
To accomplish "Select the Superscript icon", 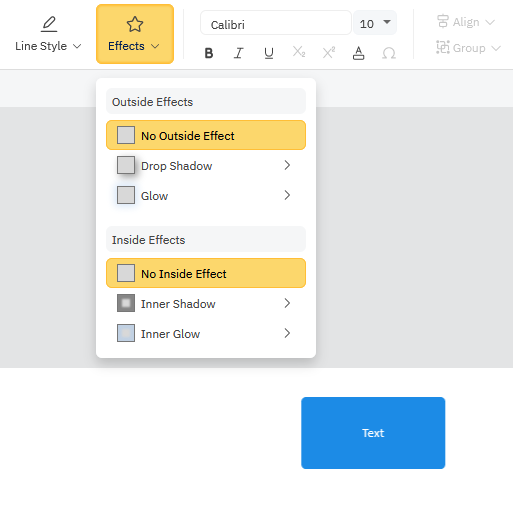I will coord(329,53).
